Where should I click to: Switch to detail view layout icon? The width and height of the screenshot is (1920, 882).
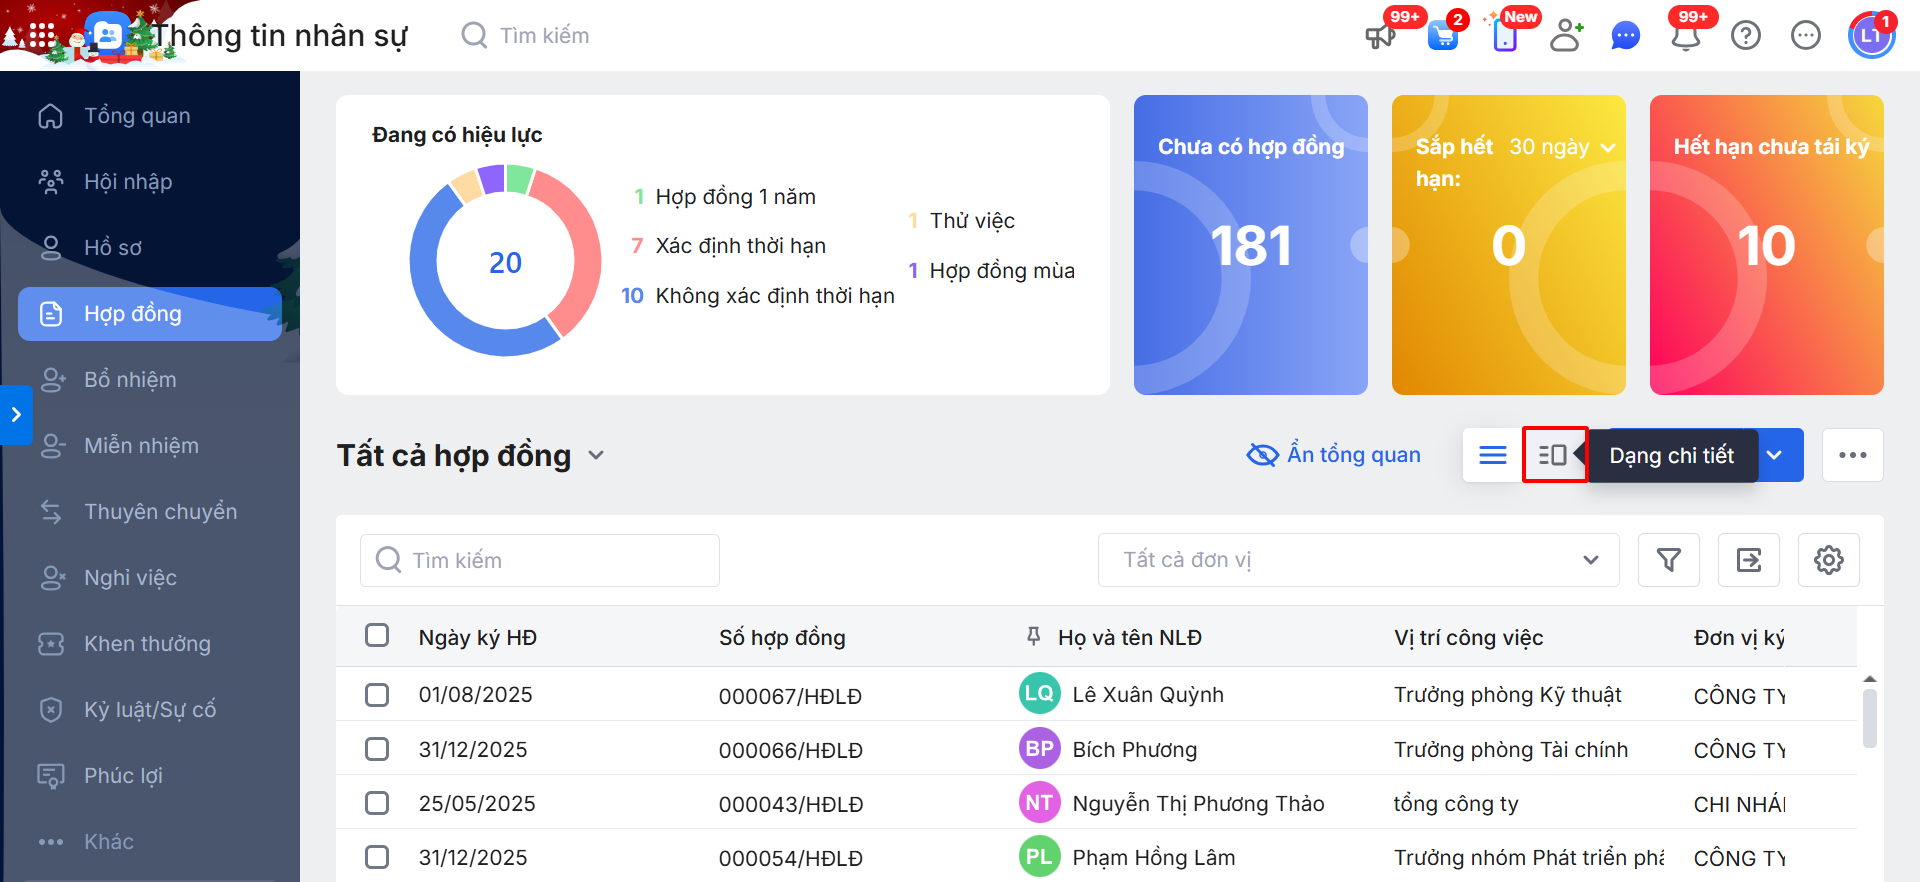[1553, 455]
